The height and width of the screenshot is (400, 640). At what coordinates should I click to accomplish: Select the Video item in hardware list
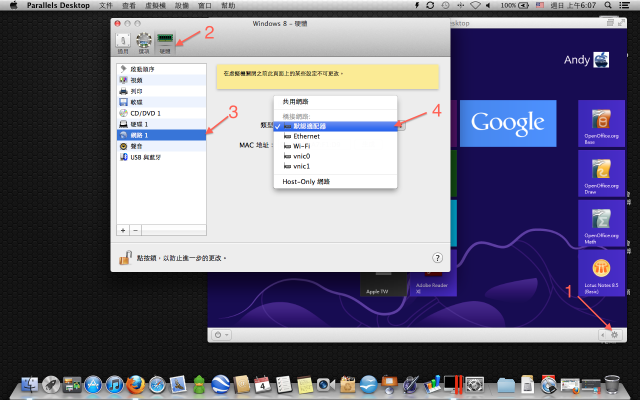pyautogui.click(x=162, y=80)
